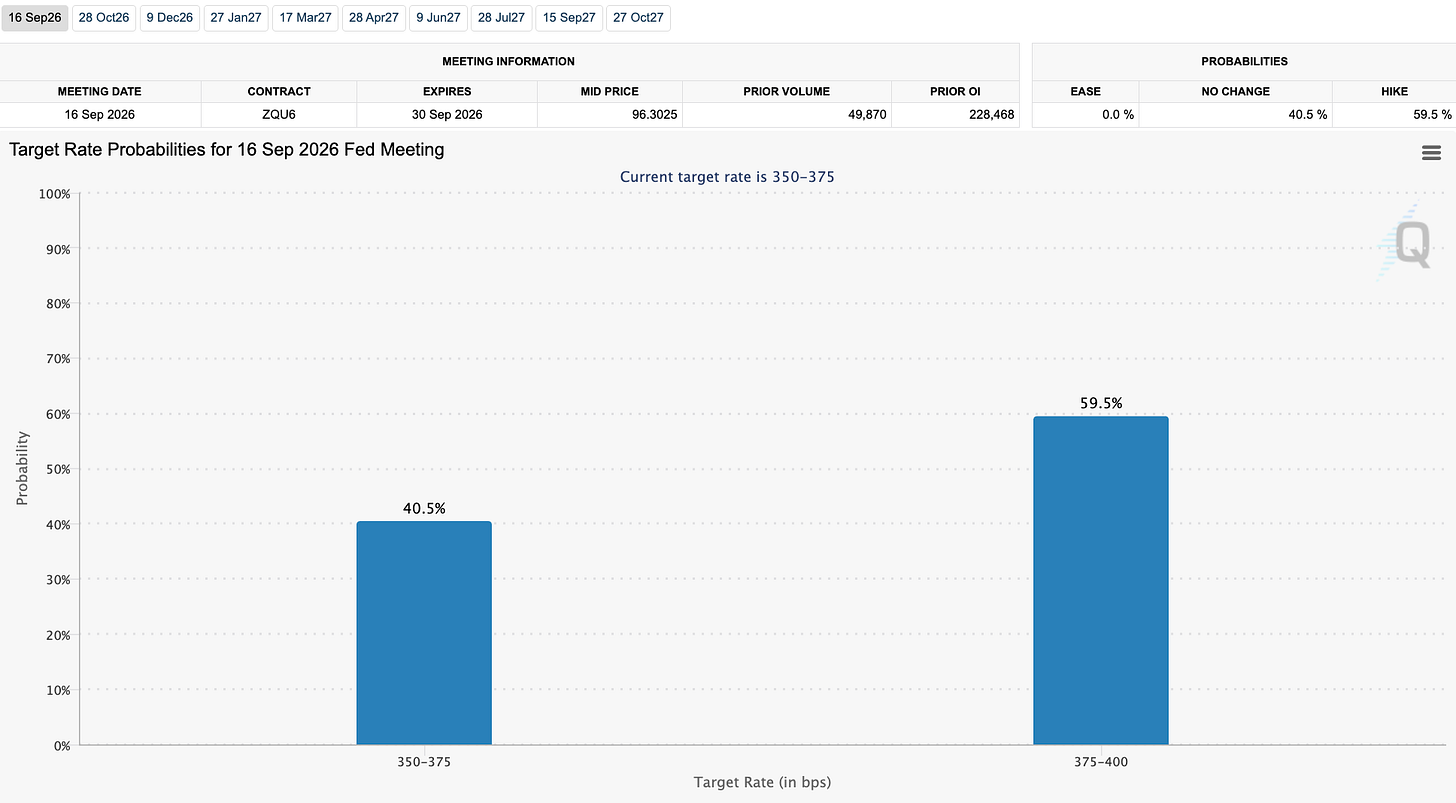Select the 27 Oct27 meeting tab

638,18
